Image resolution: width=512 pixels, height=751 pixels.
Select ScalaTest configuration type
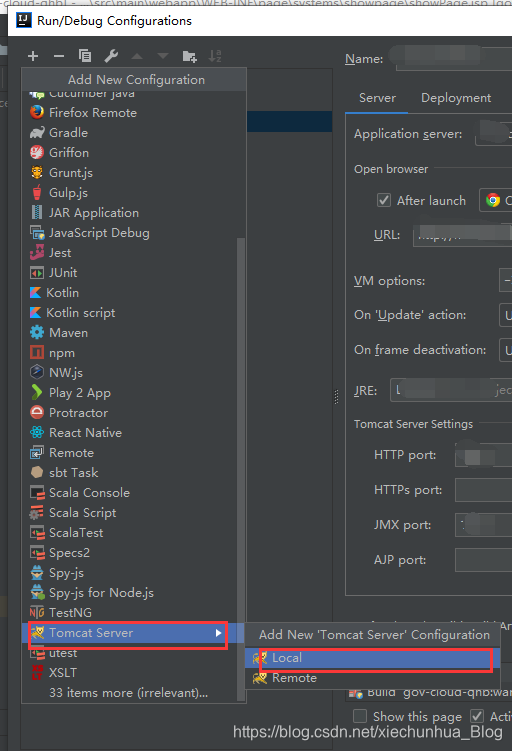click(130, 533)
